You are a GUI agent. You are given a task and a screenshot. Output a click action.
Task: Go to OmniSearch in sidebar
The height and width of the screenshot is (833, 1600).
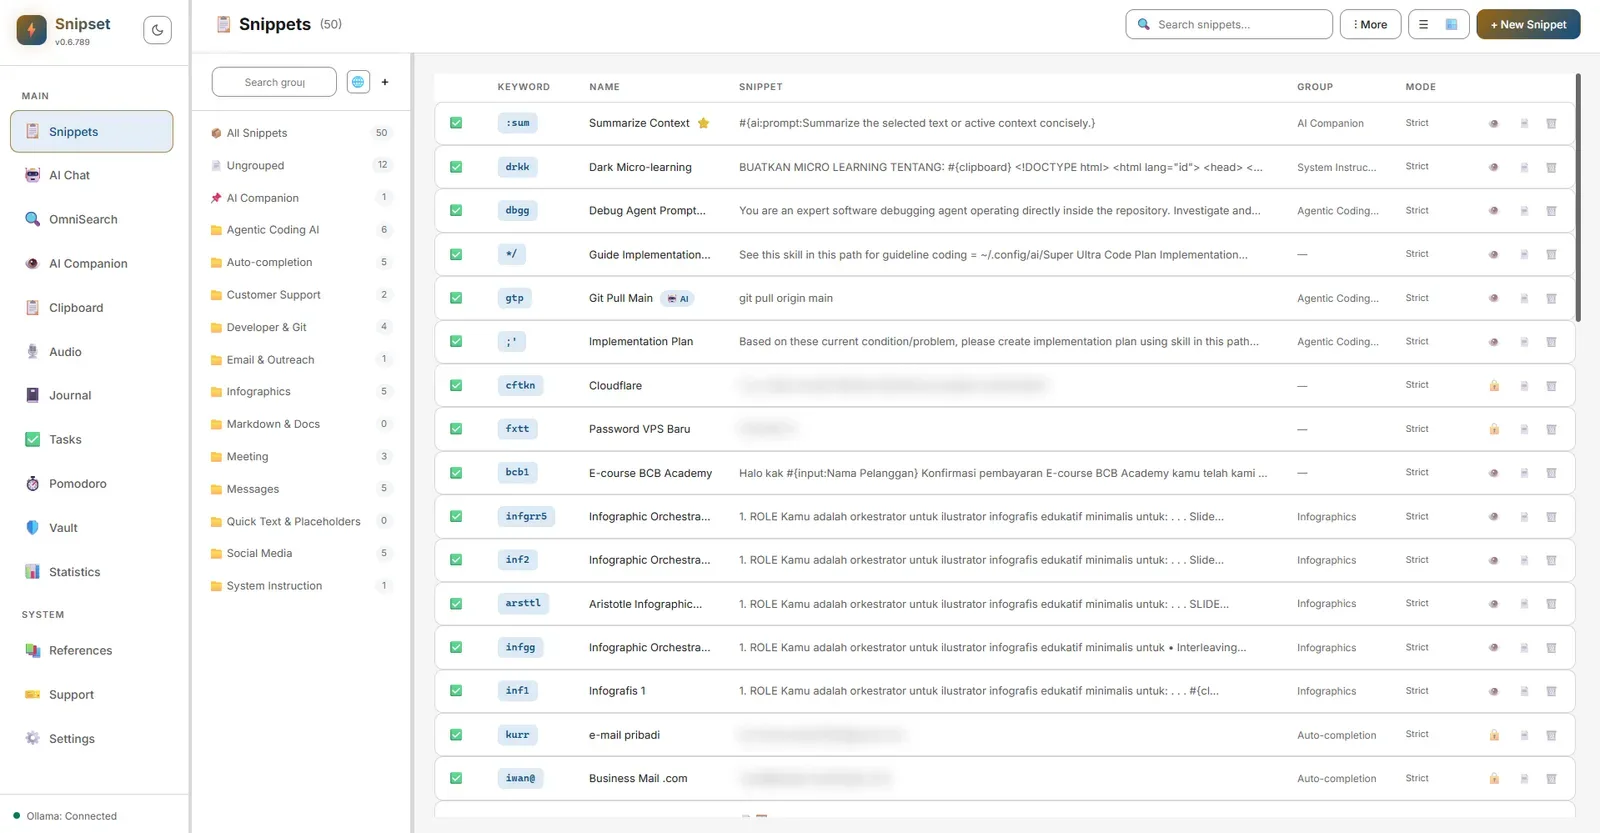tap(91, 219)
